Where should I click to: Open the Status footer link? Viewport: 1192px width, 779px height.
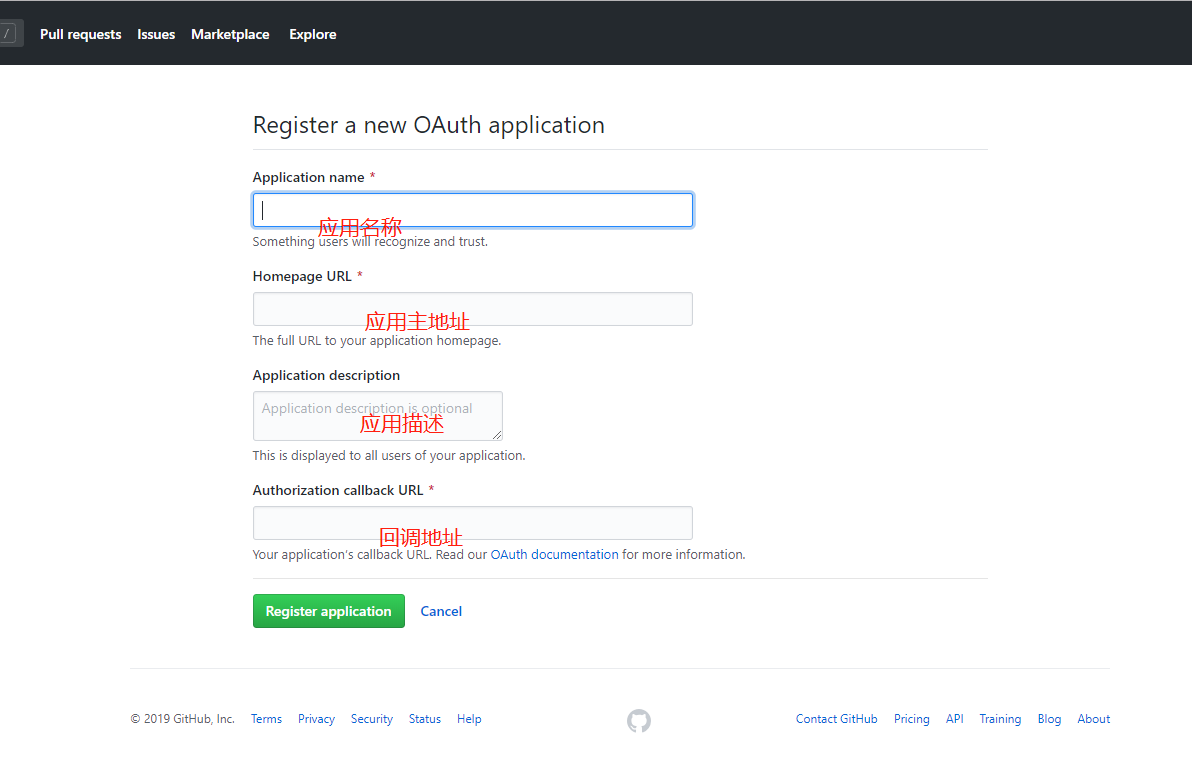click(424, 719)
